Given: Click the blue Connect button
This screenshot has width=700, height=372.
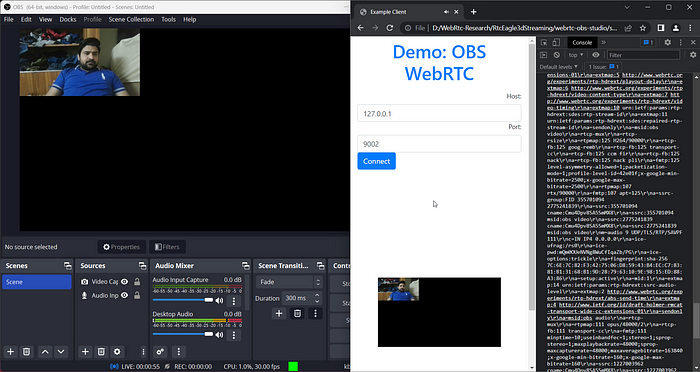Looking at the screenshot, I should click(376, 161).
